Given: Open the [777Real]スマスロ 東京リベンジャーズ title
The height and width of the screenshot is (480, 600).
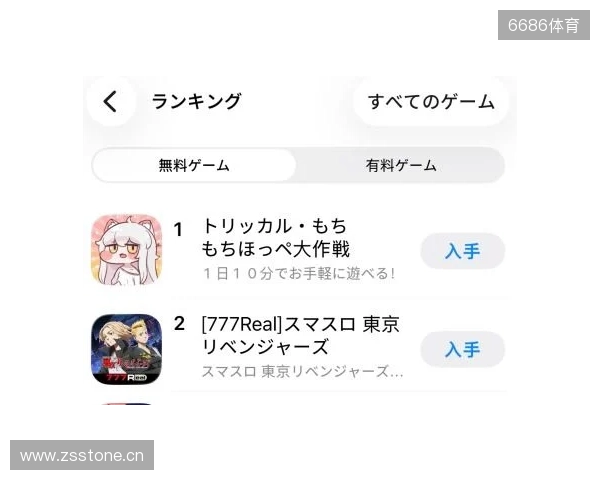Looking at the screenshot, I should (x=300, y=335).
